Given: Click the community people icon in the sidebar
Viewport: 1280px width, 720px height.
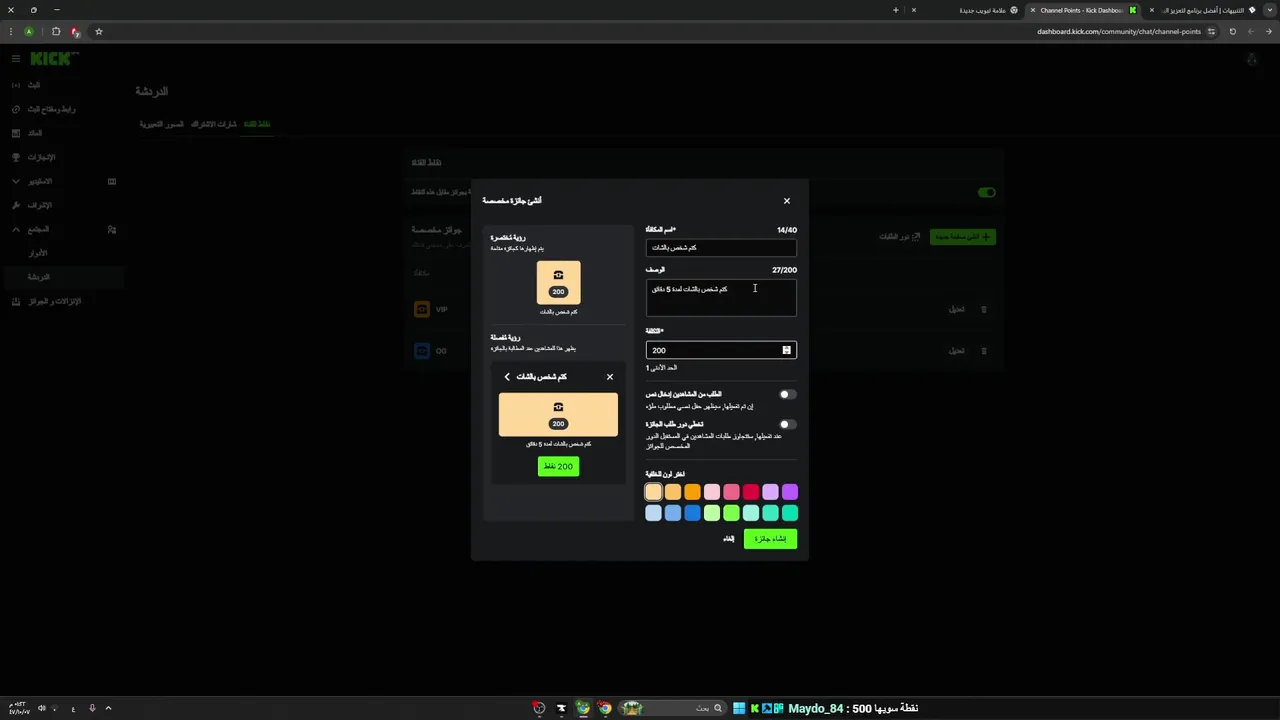Looking at the screenshot, I should (x=112, y=229).
